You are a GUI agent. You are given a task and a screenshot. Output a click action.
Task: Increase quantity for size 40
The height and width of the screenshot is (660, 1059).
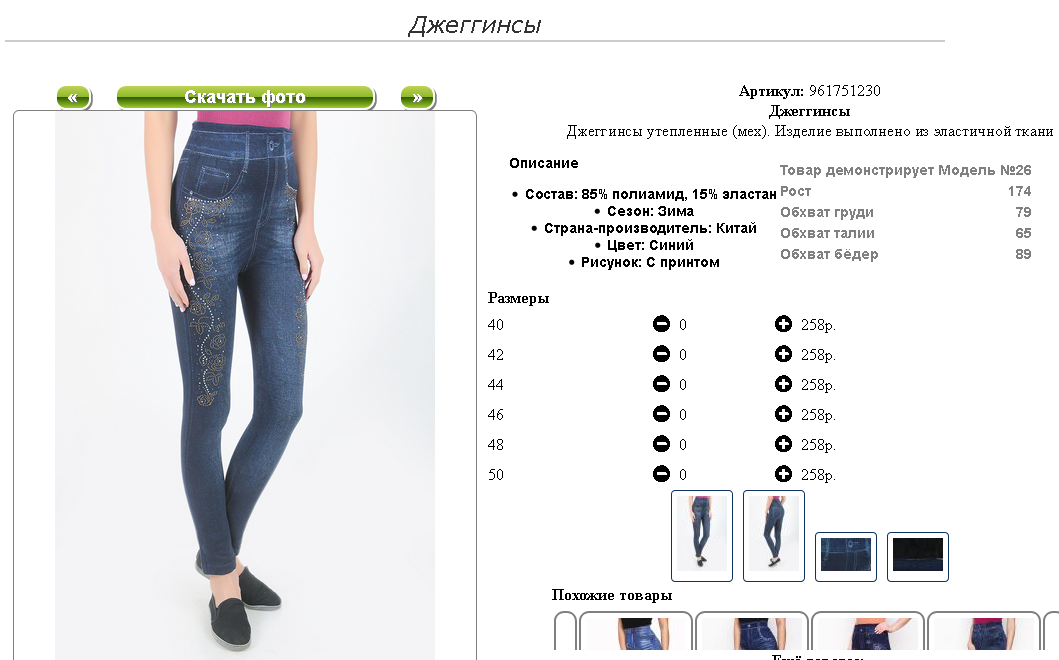coord(783,324)
